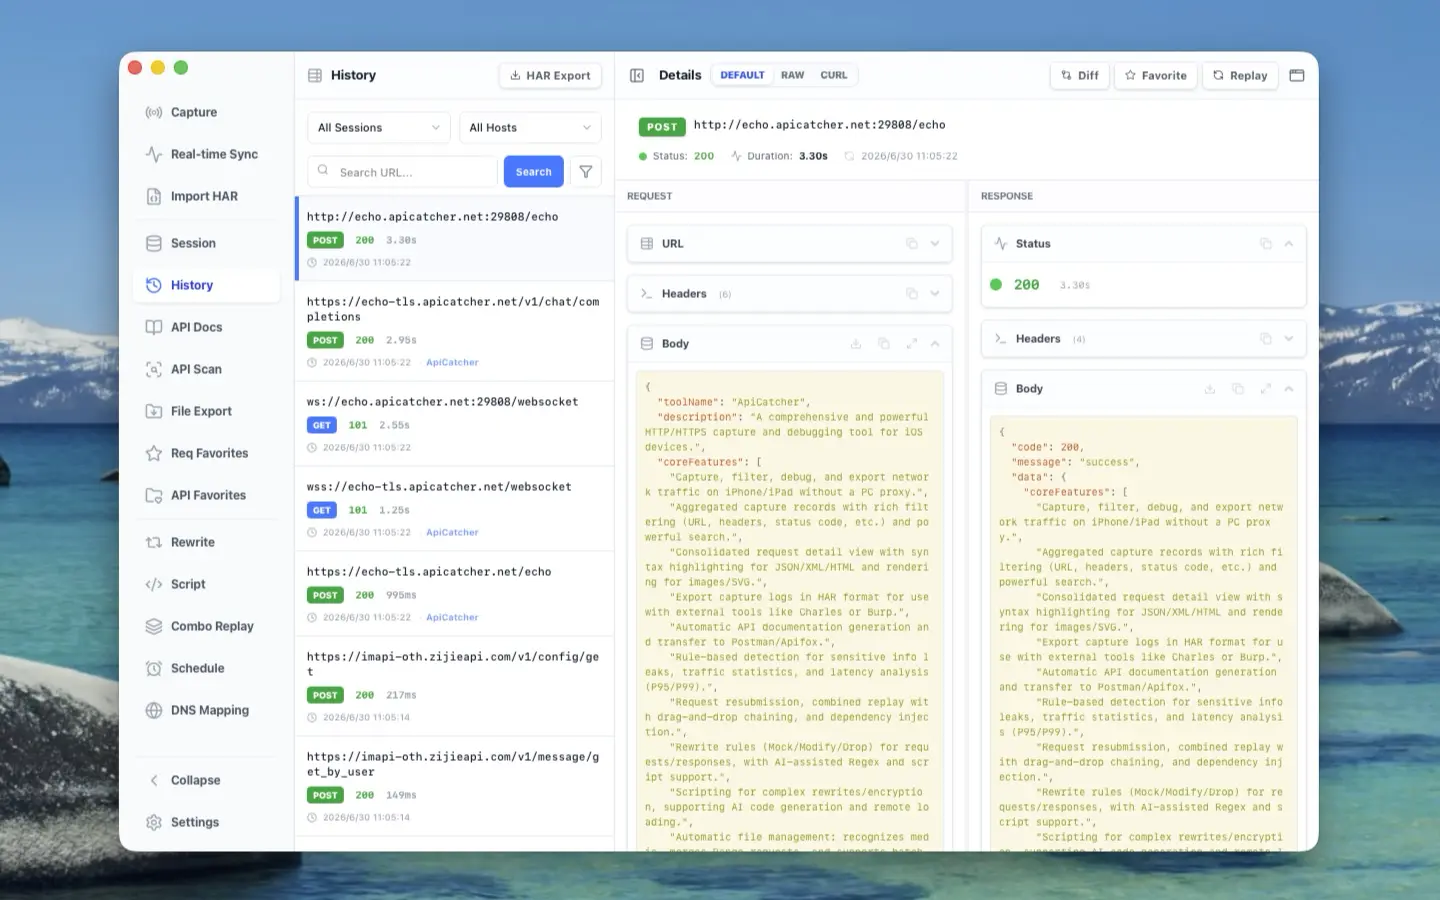Switch to the RAW details tab

click(793, 75)
